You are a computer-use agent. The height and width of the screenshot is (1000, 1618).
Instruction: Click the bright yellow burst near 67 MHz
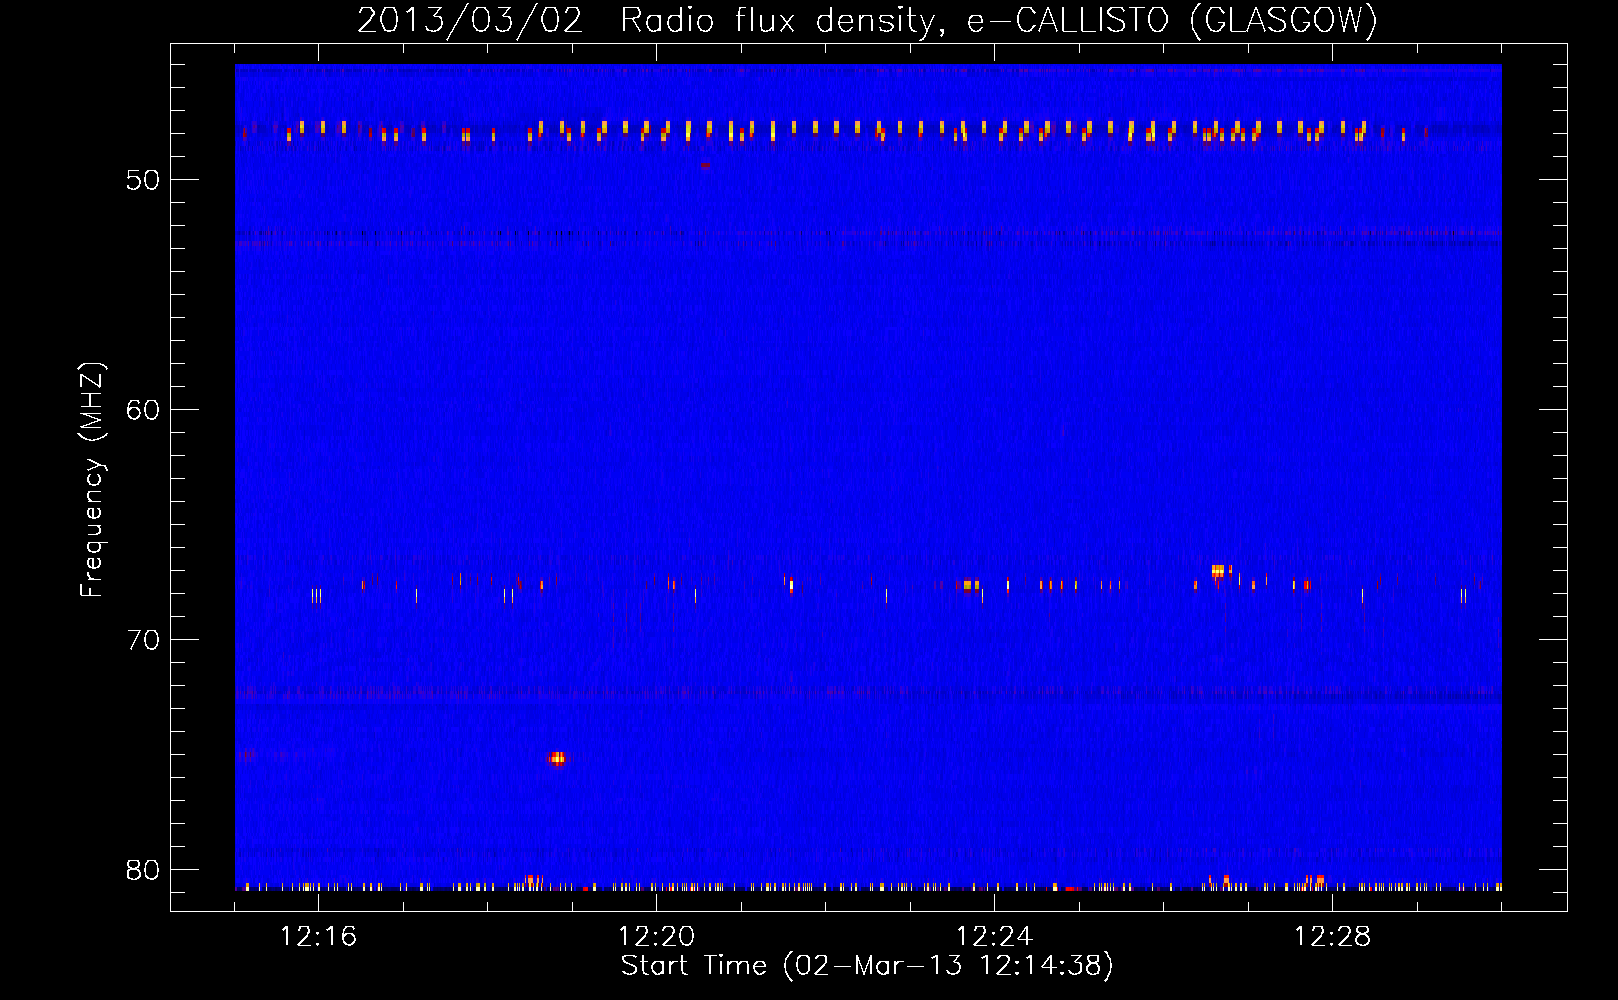coord(1217,571)
